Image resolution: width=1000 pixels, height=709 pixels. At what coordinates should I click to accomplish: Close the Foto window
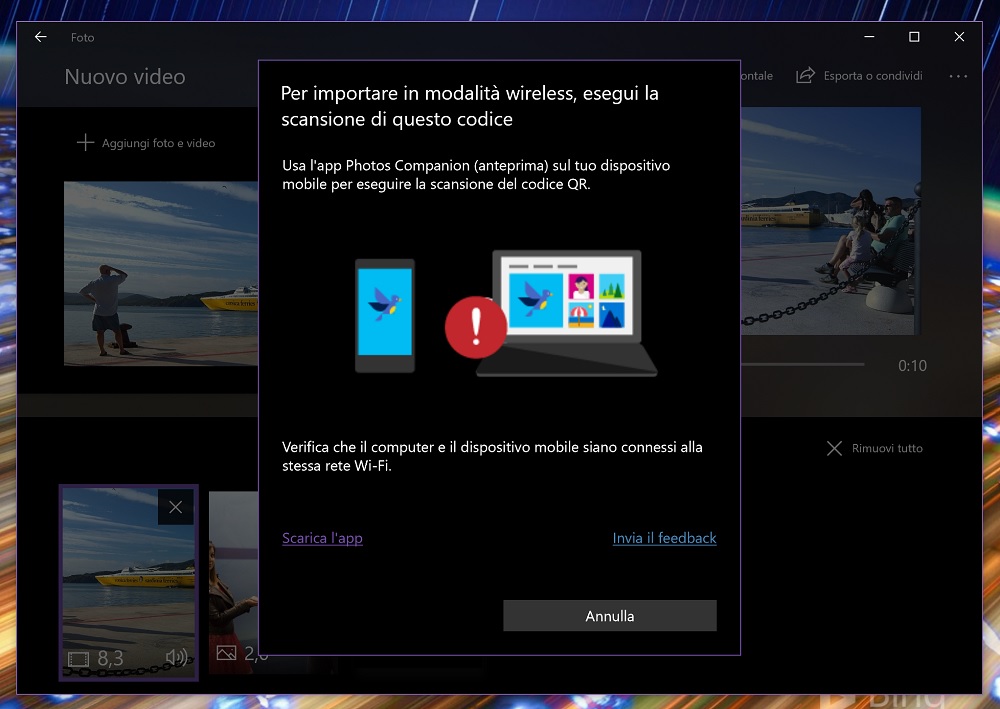(x=959, y=37)
